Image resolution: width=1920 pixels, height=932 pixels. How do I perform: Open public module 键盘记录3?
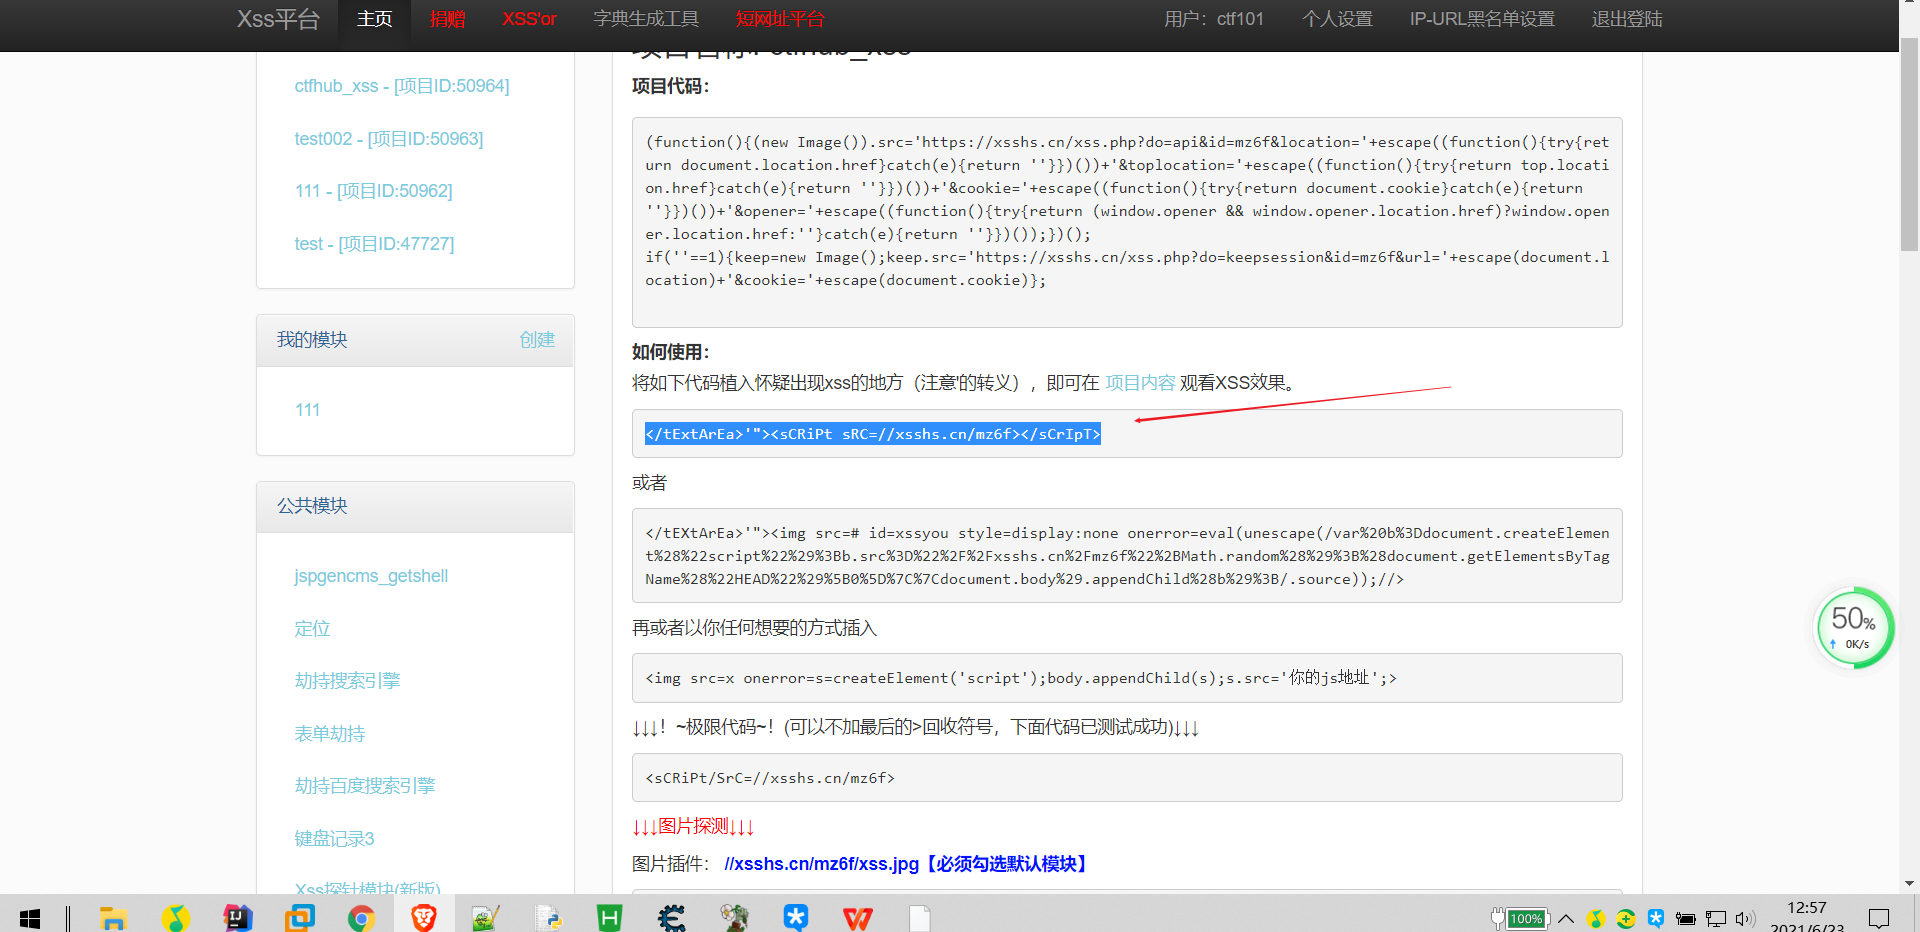click(334, 839)
